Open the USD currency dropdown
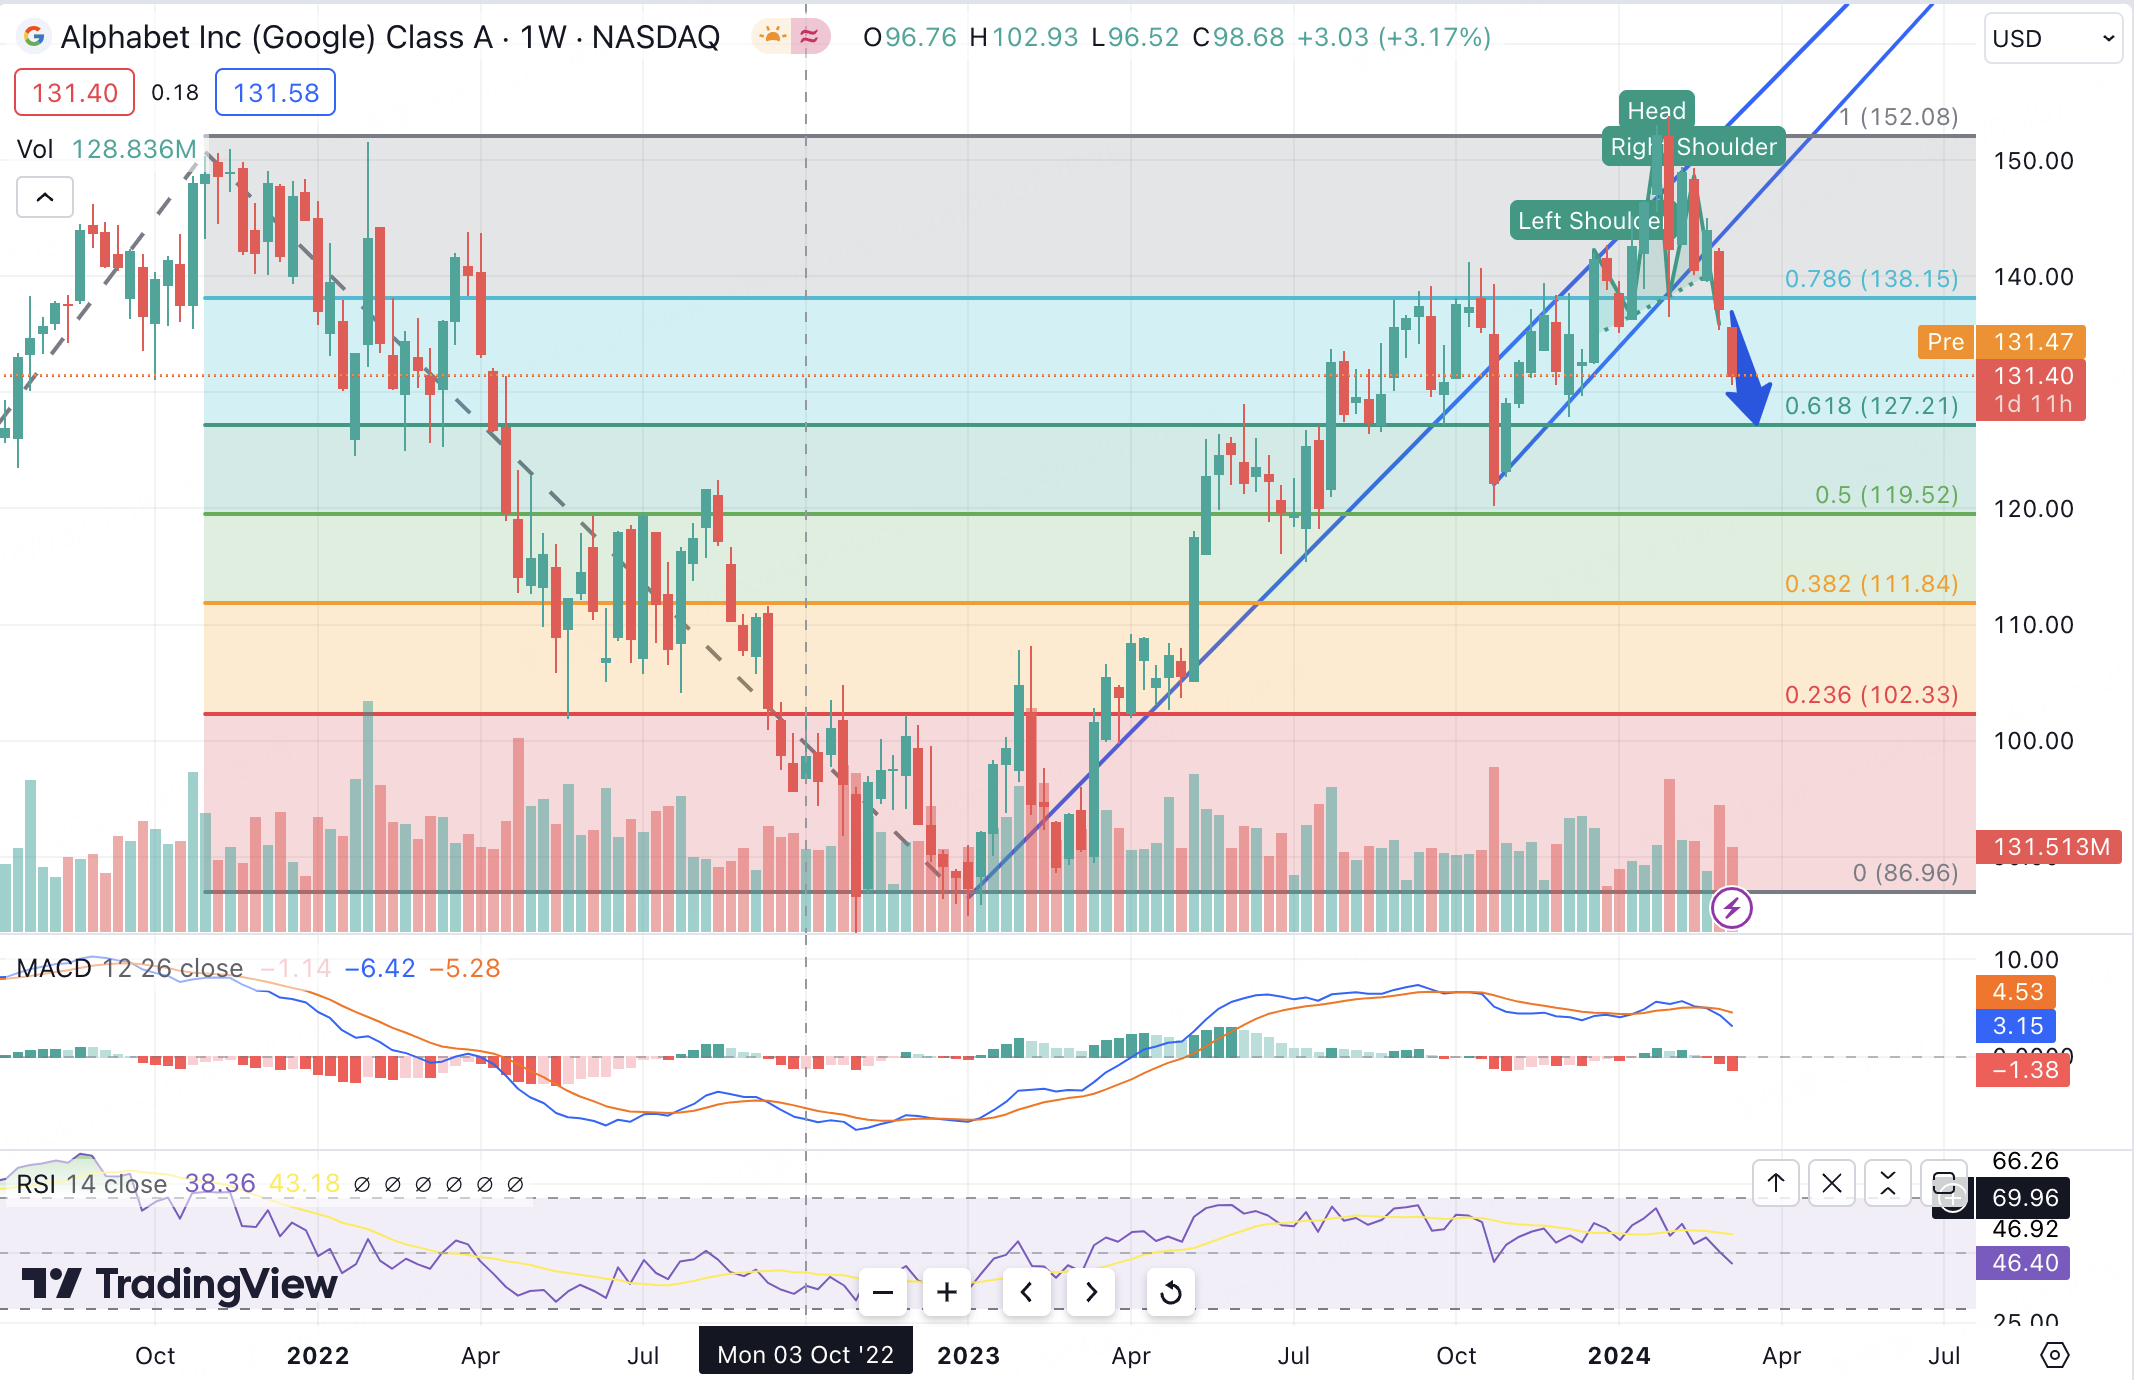 (x=2053, y=39)
